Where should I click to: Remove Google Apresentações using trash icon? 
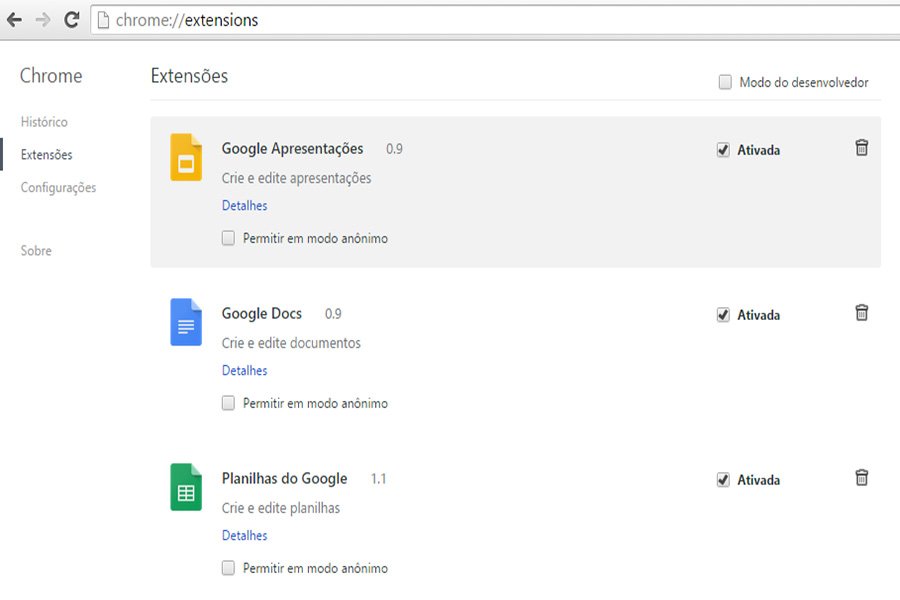click(862, 148)
